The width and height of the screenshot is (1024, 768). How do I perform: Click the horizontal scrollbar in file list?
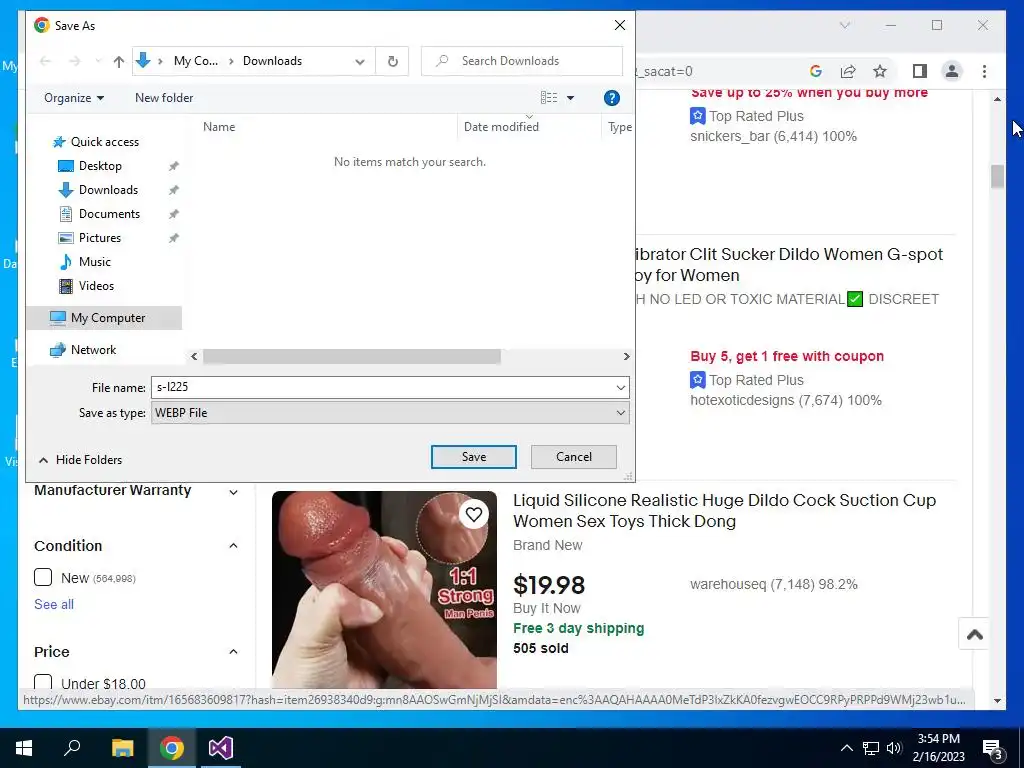(x=351, y=357)
